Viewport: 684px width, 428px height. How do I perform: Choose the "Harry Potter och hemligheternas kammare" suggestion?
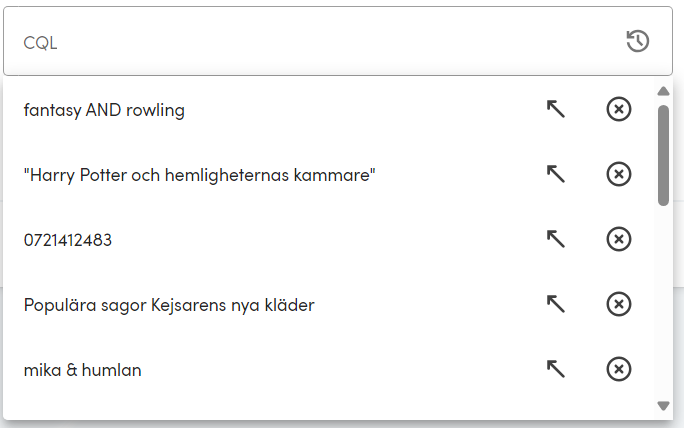[199, 175]
